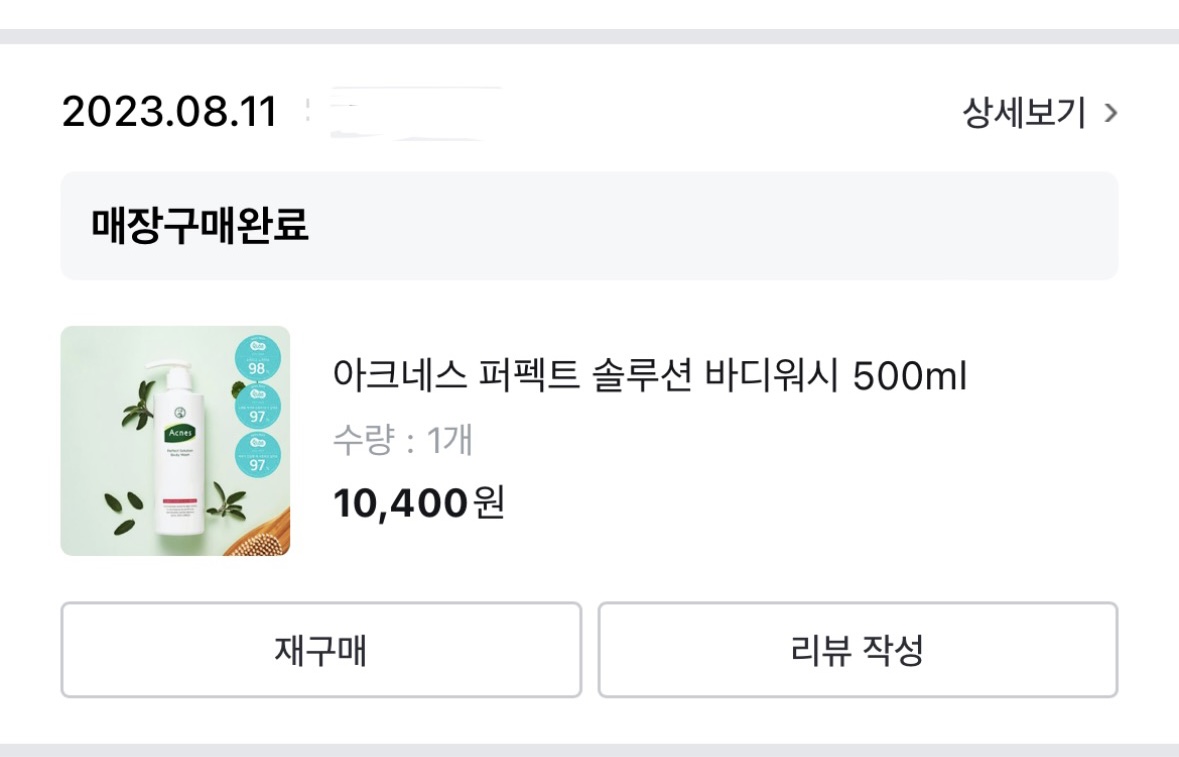
Task: Click the green Acnes logo on the bottle
Action: pyautogui.click(x=181, y=432)
